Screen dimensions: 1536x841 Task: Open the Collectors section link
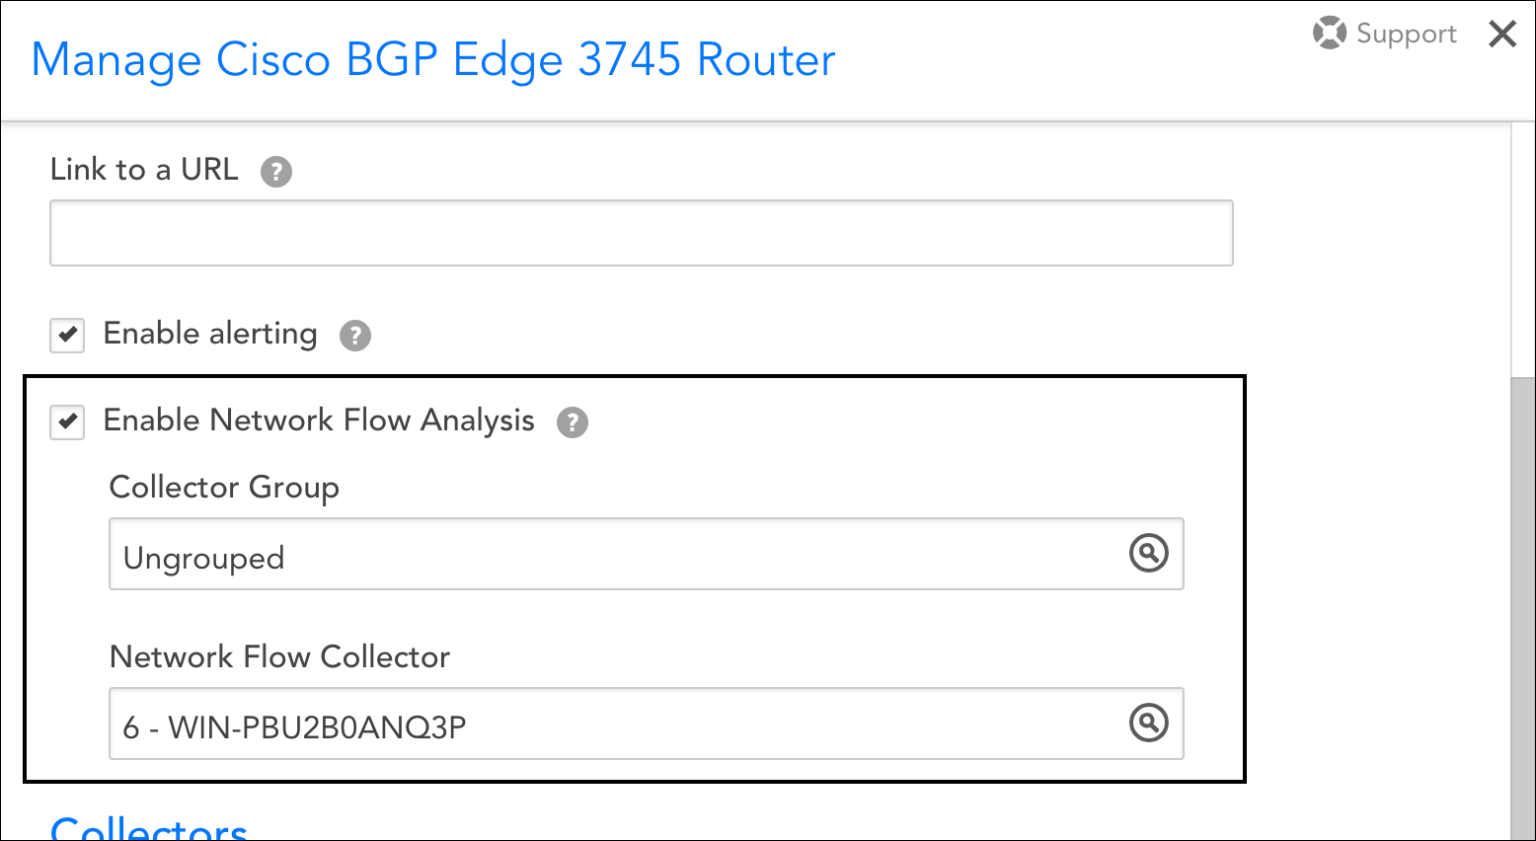click(x=150, y=826)
